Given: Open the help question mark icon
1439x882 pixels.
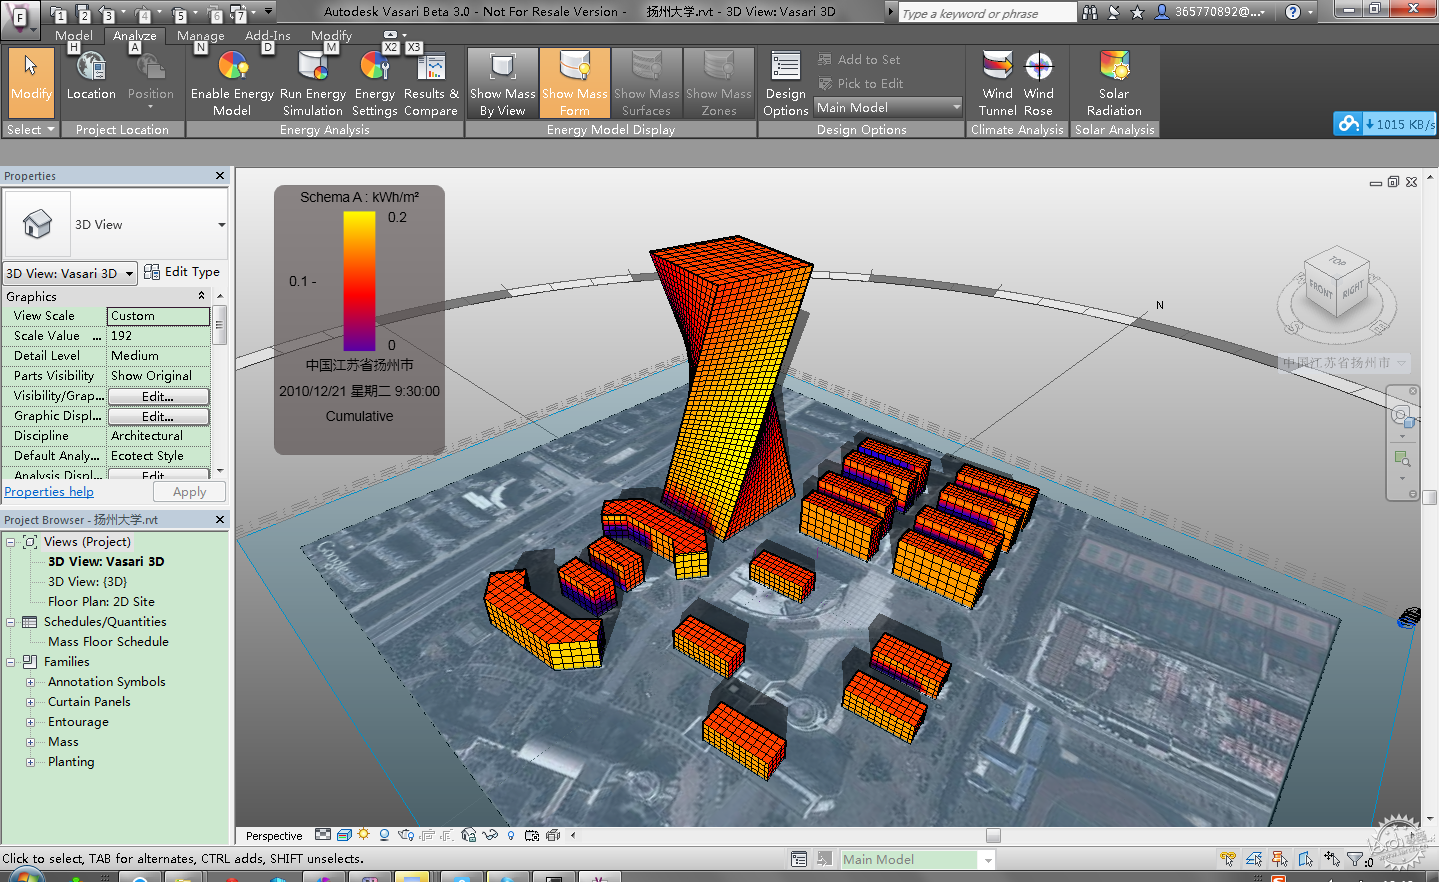Looking at the screenshot, I should tap(1293, 12).
